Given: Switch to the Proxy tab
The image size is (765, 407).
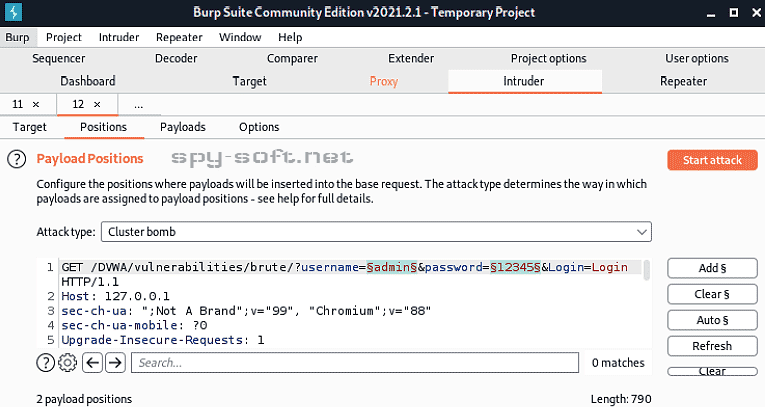Looking at the screenshot, I should (383, 81).
